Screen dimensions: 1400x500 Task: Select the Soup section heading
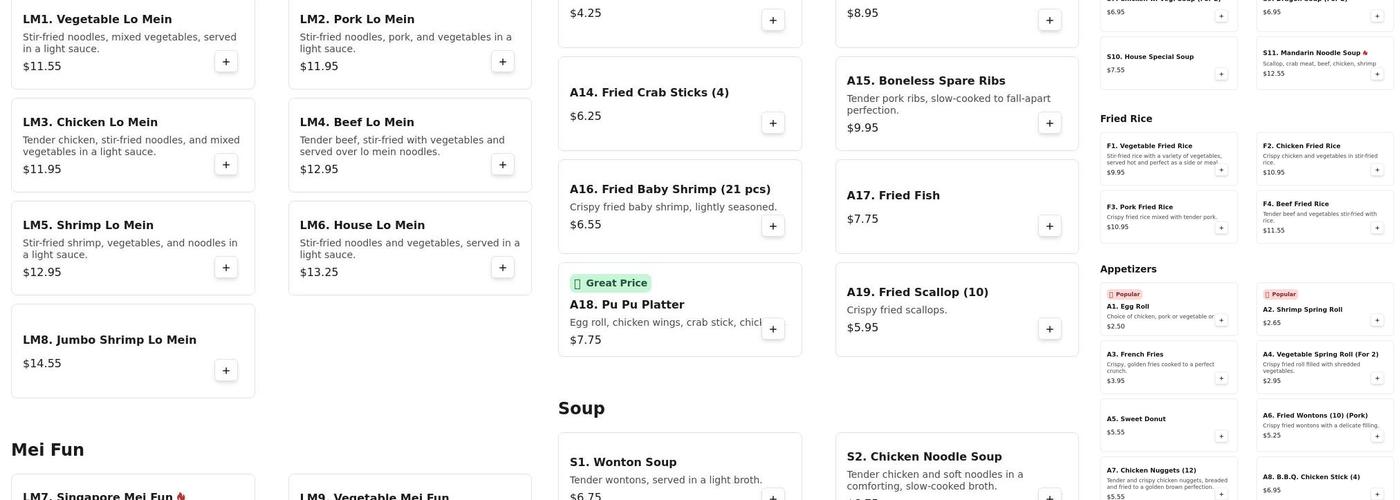pos(581,408)
